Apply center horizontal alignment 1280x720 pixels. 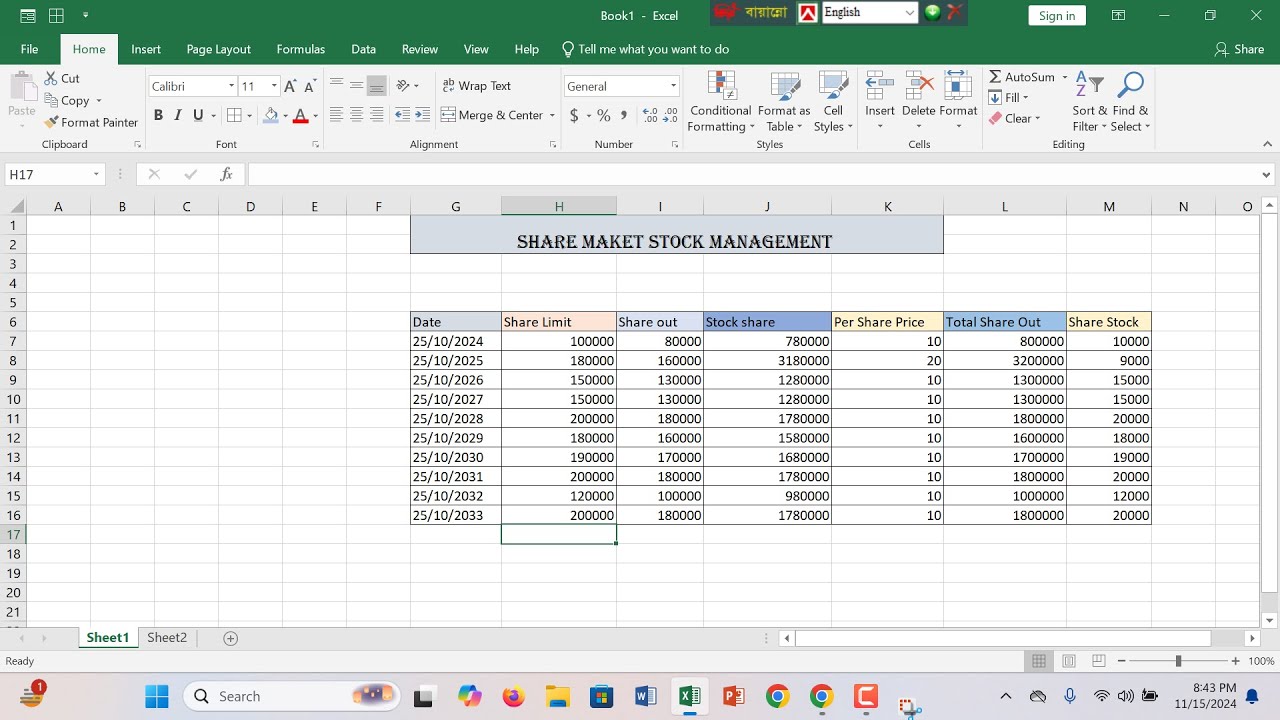(356, 115)
